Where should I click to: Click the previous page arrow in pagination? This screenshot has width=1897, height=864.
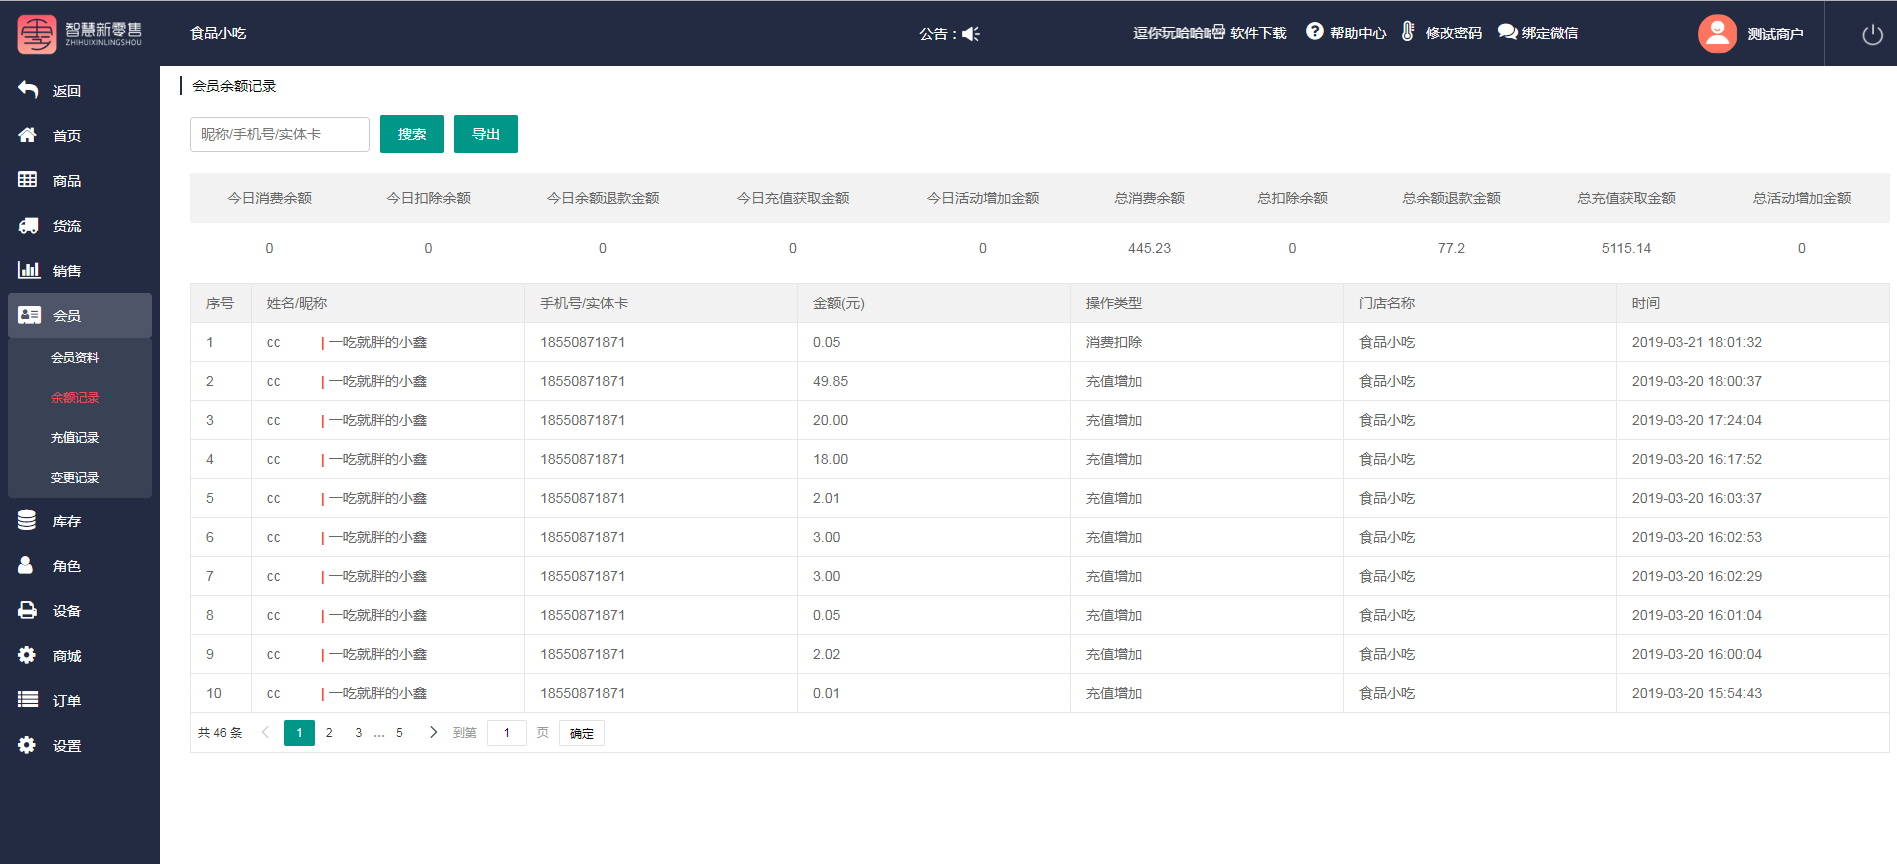(x=265, y=732)
